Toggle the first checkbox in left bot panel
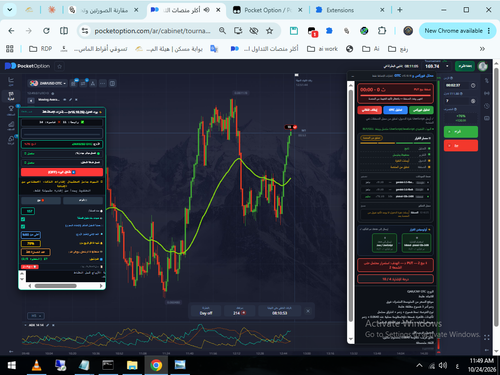 pyautogui.click(x=23, y=219)
